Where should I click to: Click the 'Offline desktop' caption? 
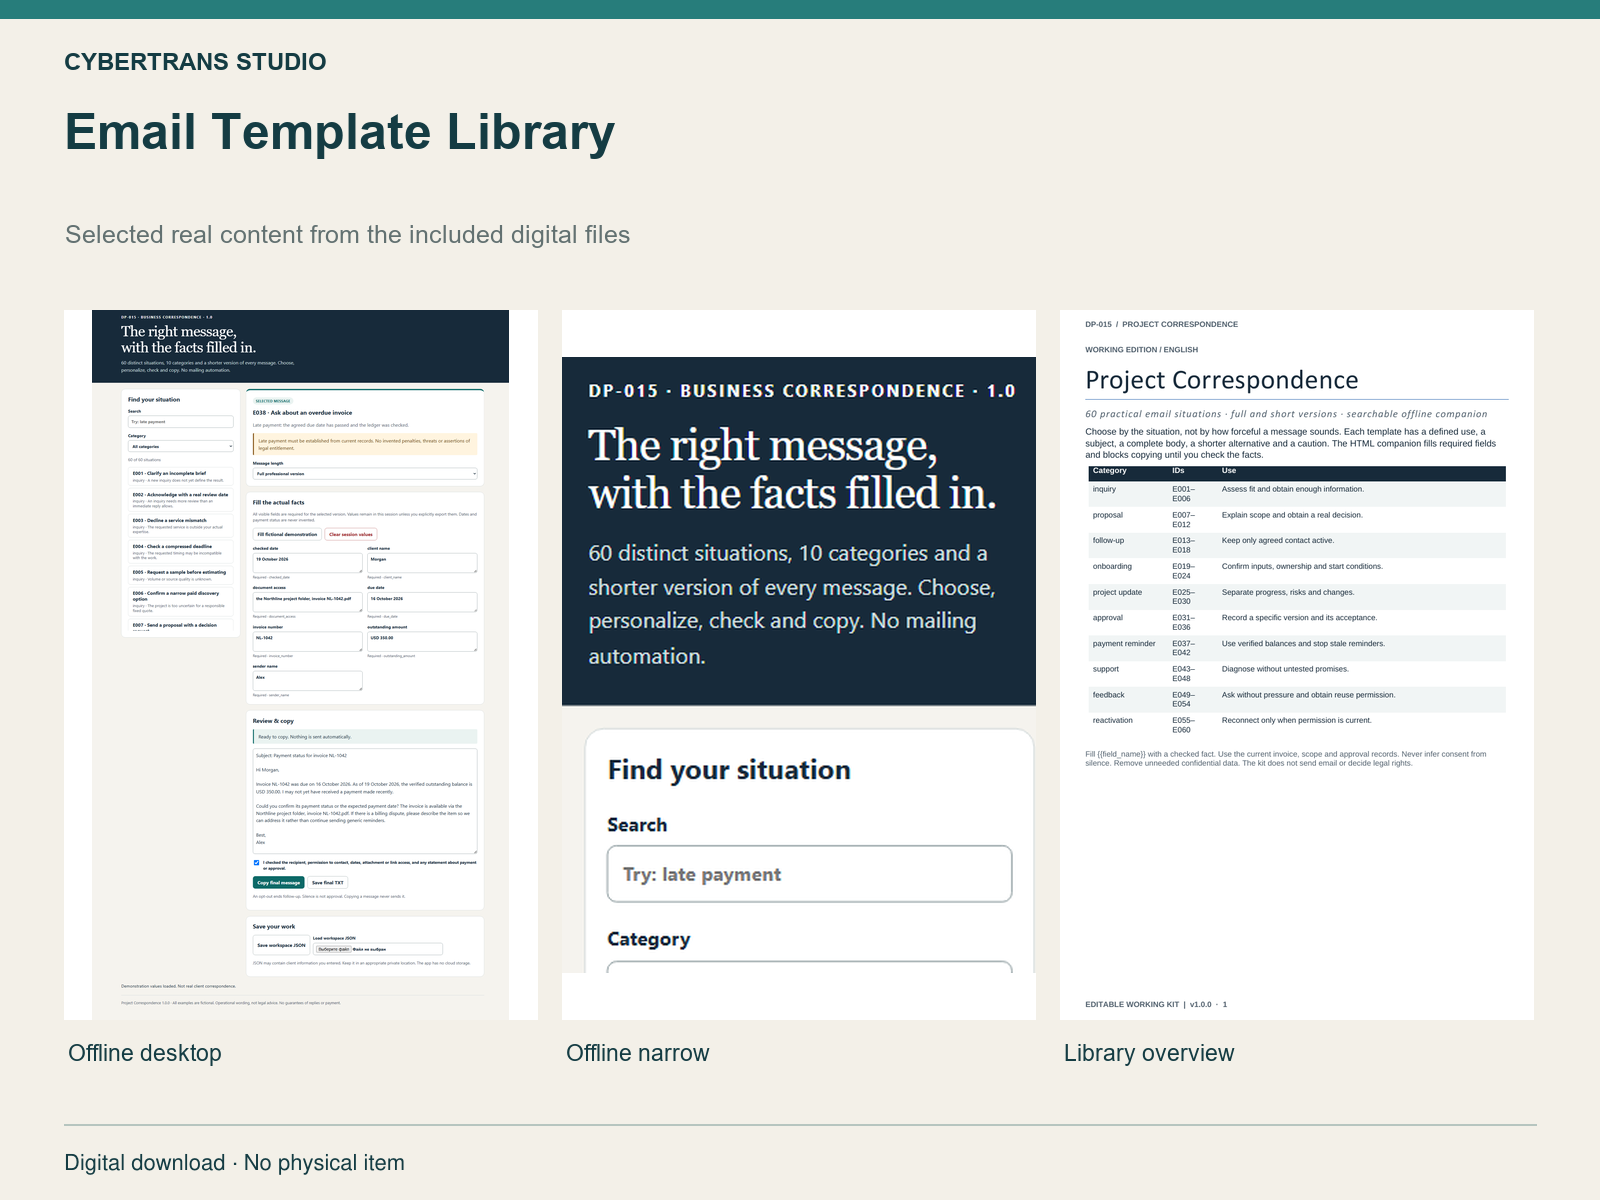tap(145, 1053)
